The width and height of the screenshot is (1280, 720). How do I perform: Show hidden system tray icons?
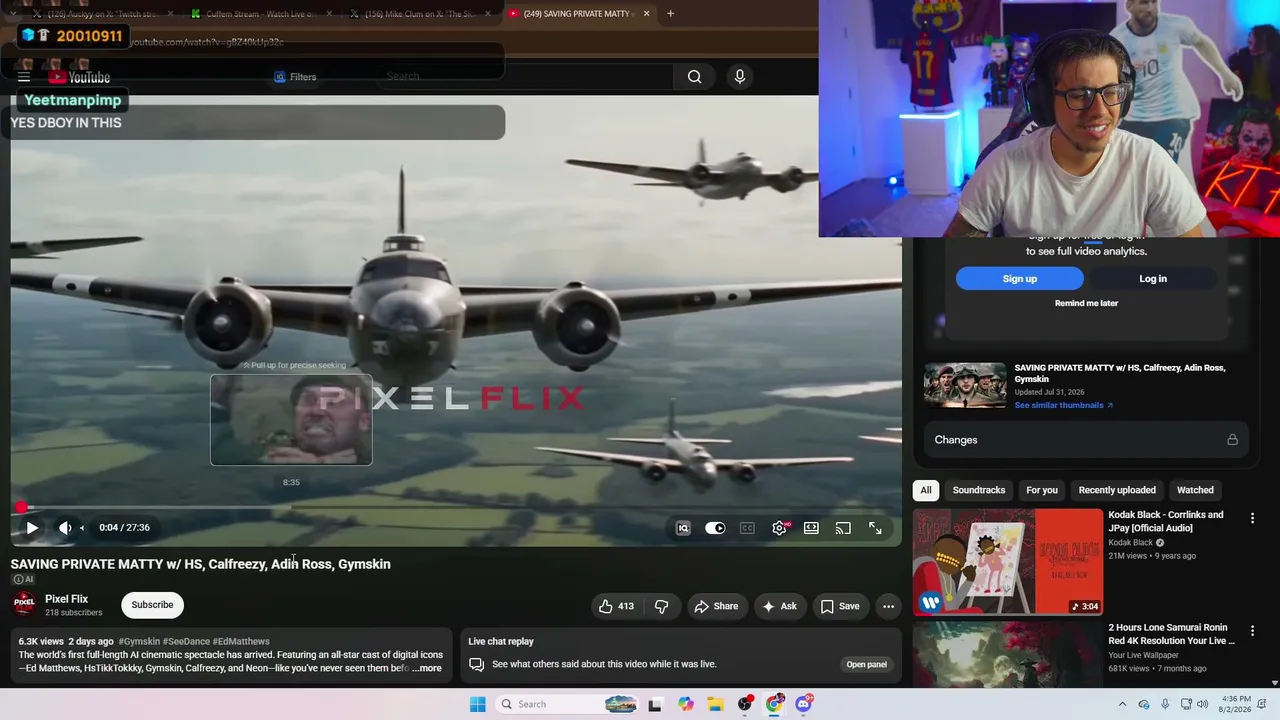[x=1122, y=704]
